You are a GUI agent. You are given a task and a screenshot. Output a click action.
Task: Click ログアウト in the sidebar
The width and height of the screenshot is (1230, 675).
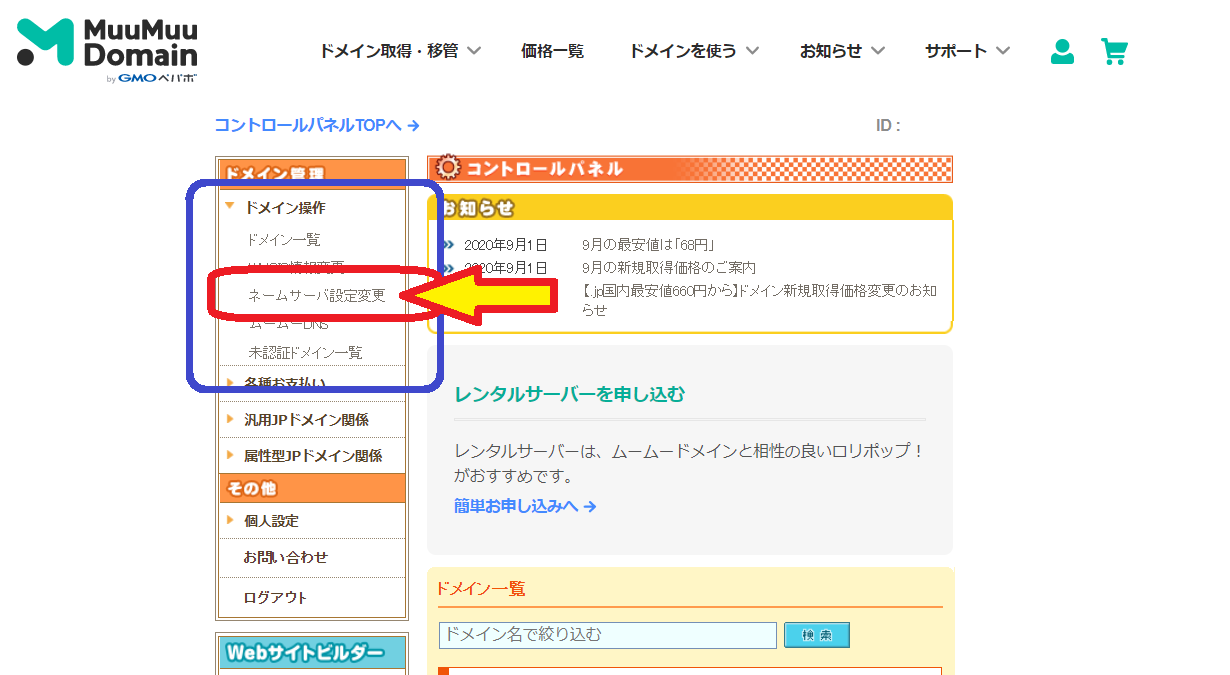275,598
